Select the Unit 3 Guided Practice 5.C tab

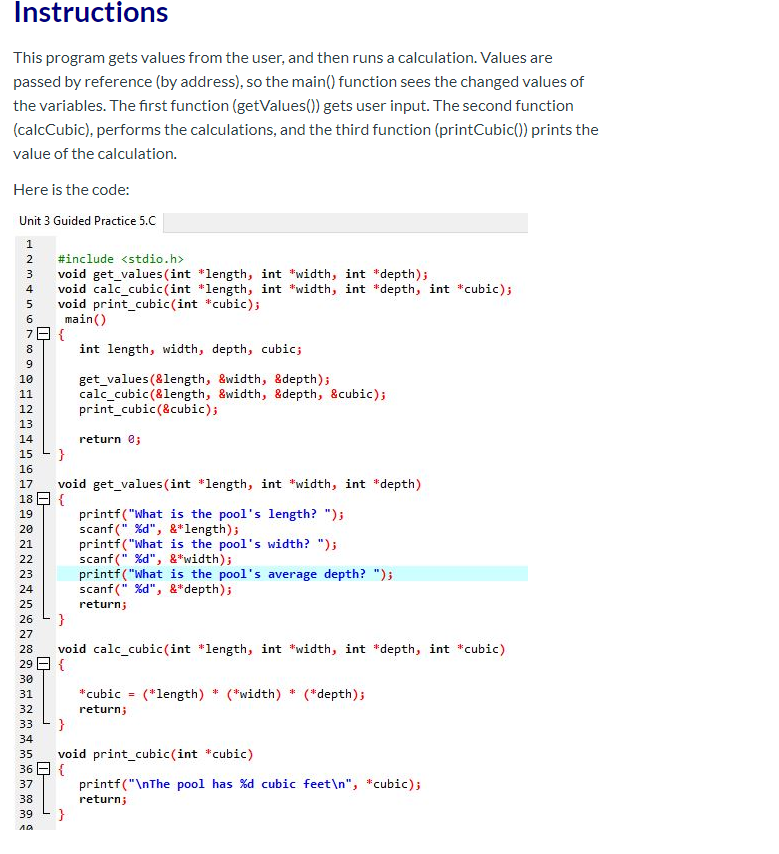[87, 221]
